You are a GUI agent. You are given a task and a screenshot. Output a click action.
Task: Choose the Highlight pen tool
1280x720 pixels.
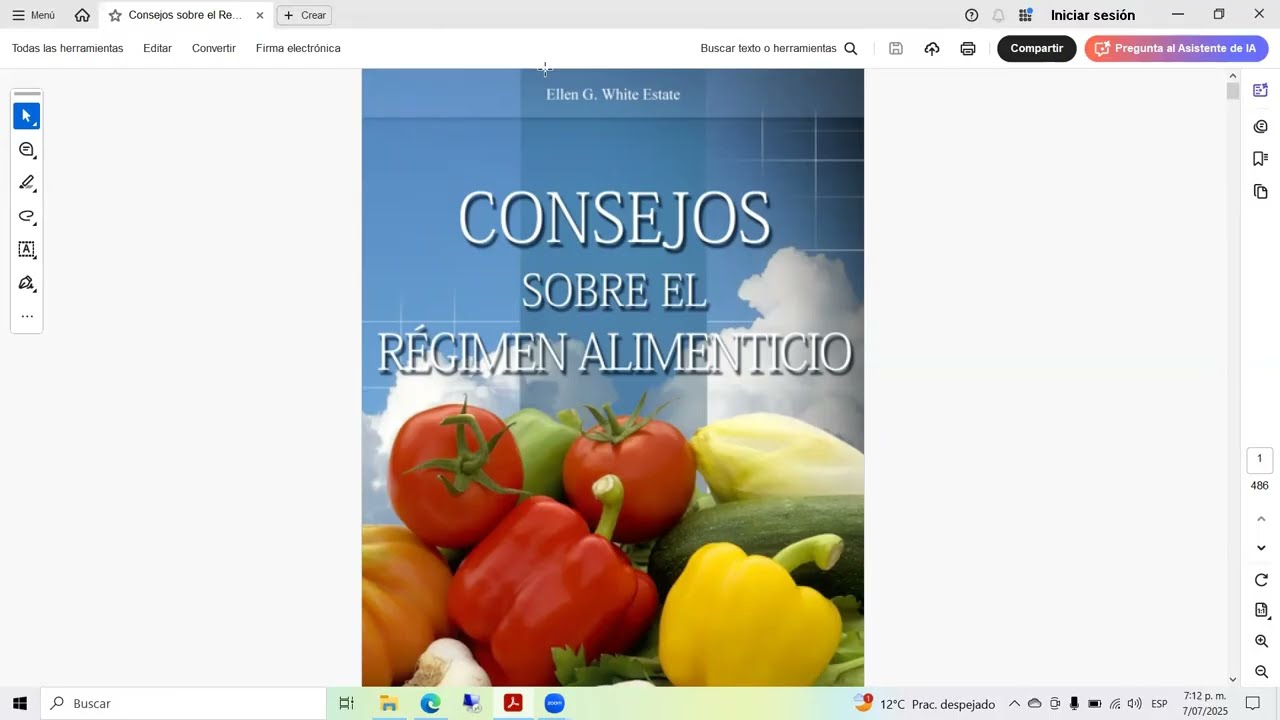[27, 183]
